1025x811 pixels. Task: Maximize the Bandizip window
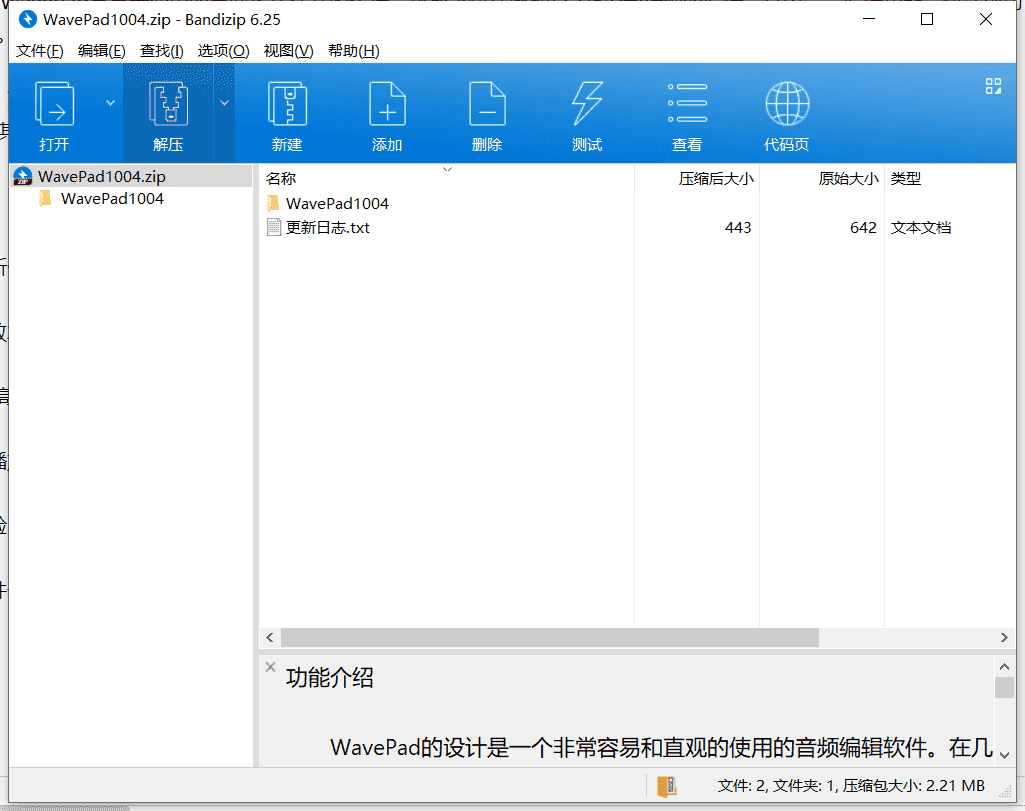click(927, 20)
